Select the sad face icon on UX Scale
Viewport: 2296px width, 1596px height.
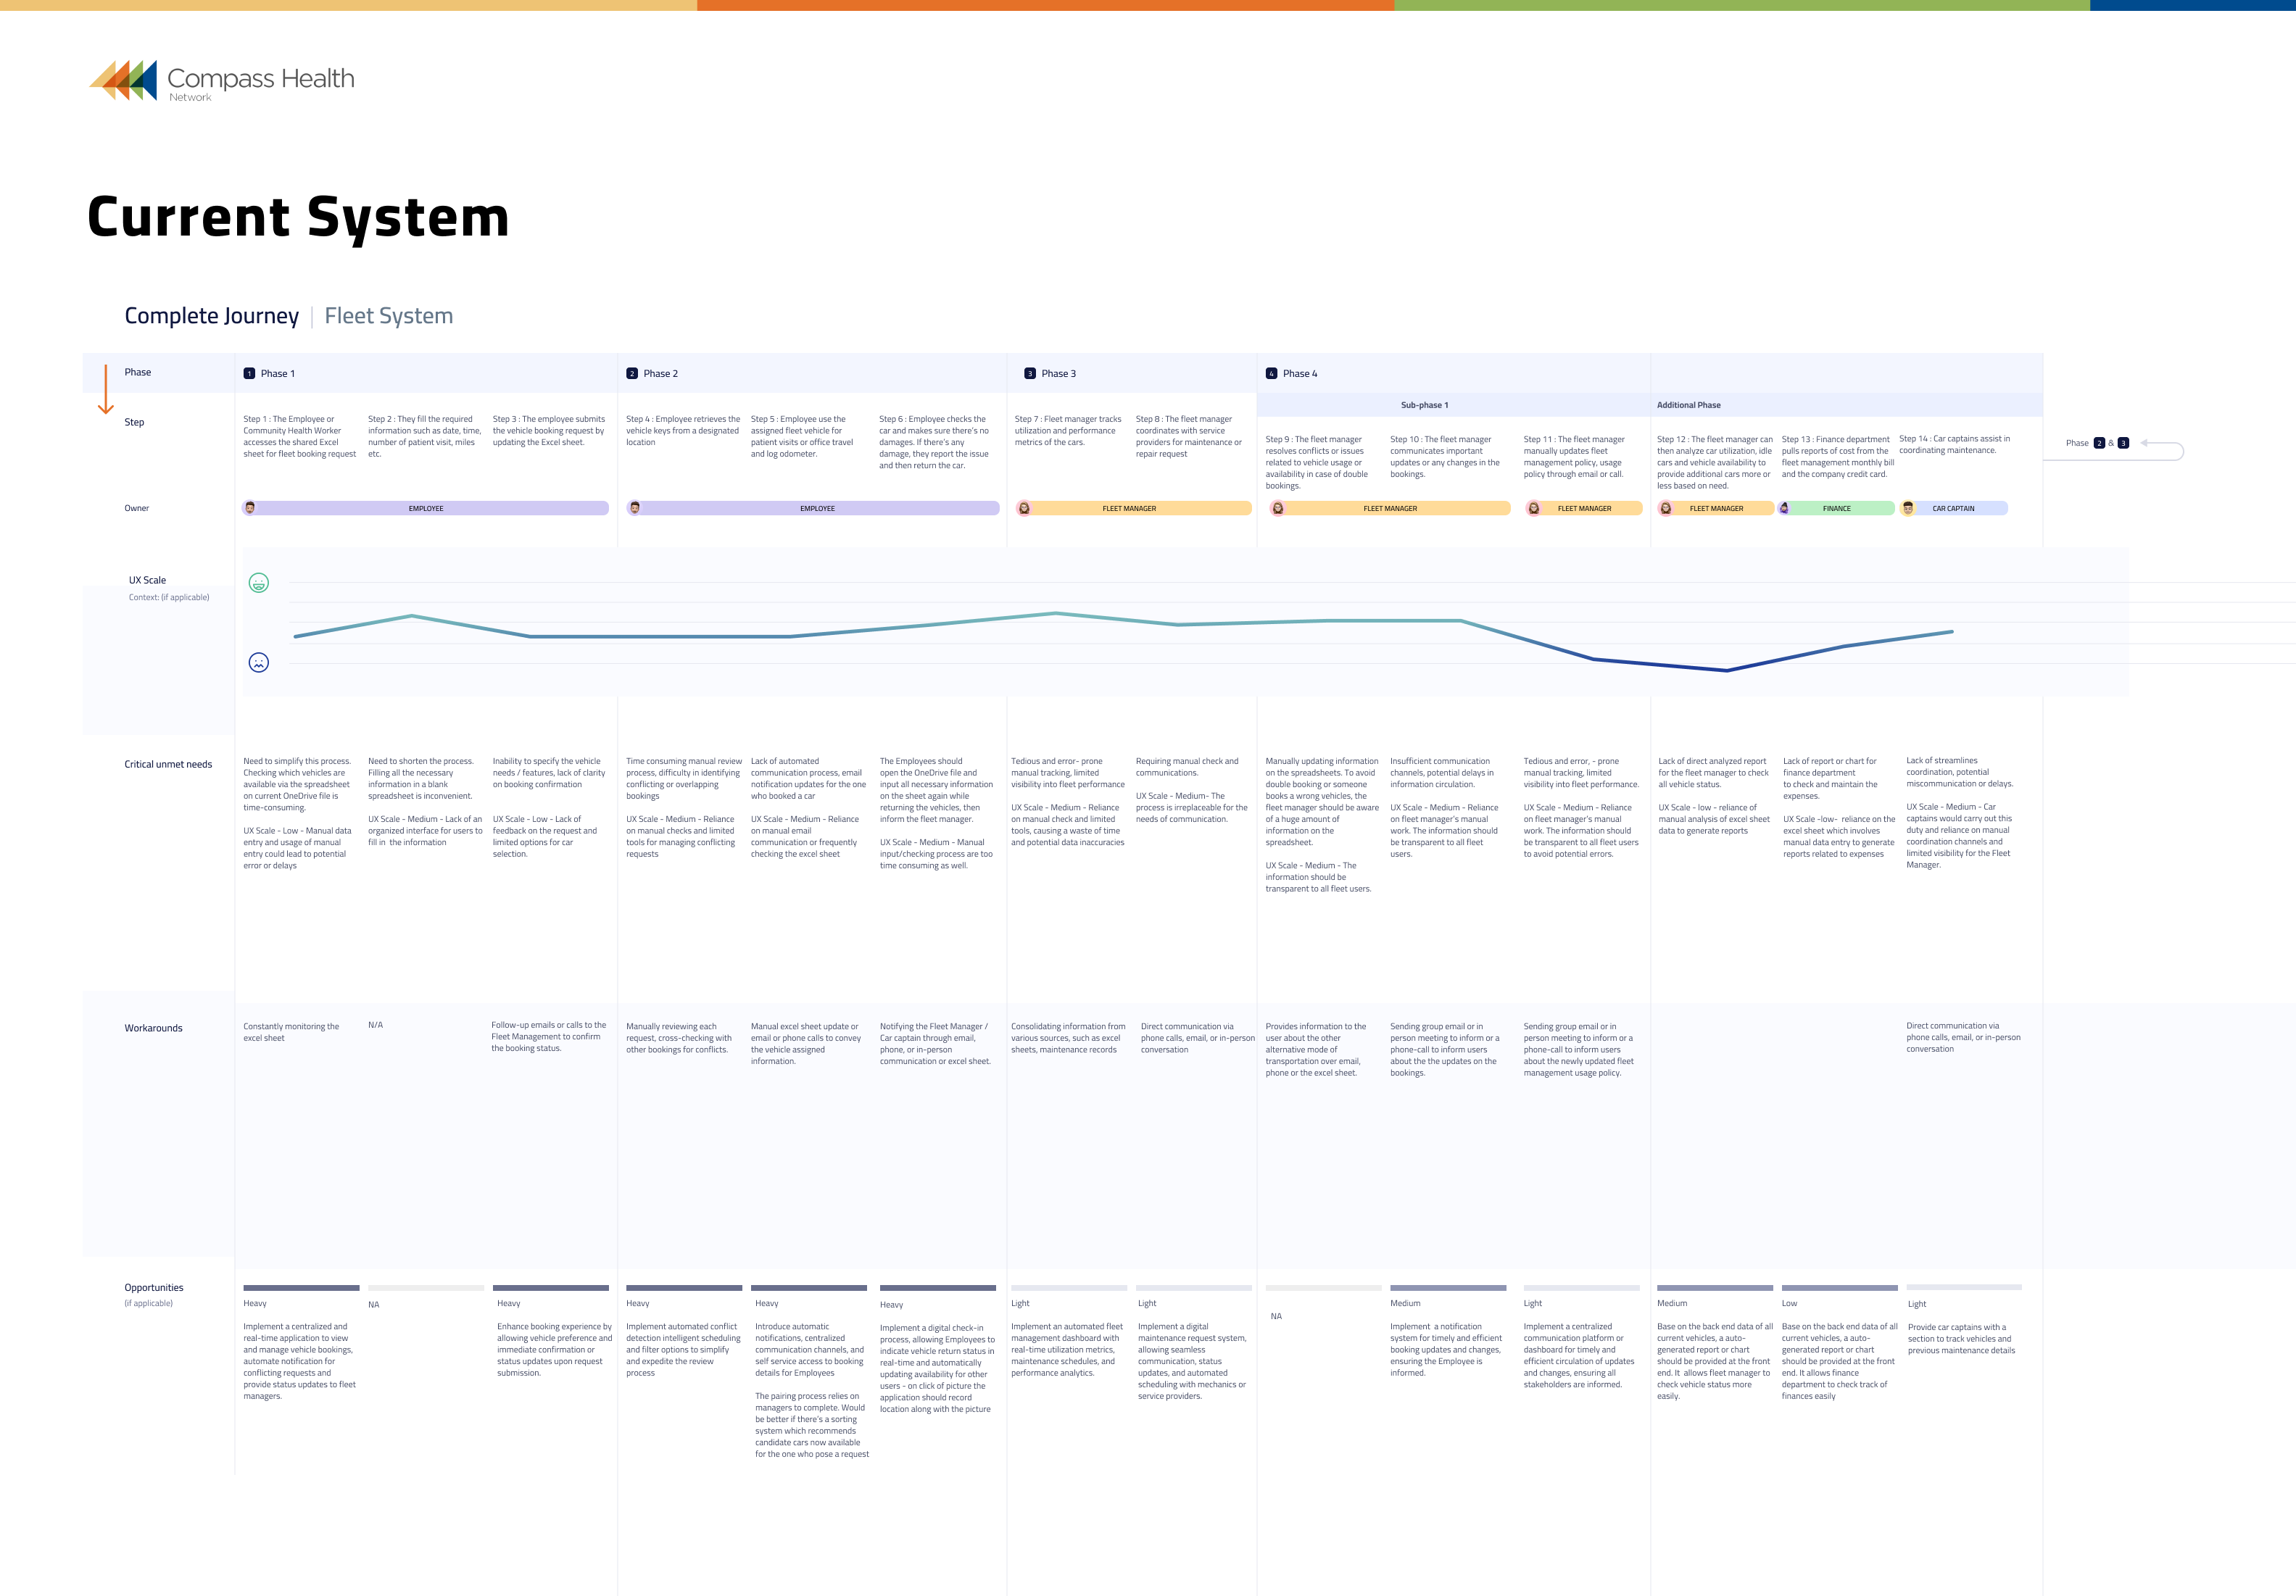coord(259,662)
